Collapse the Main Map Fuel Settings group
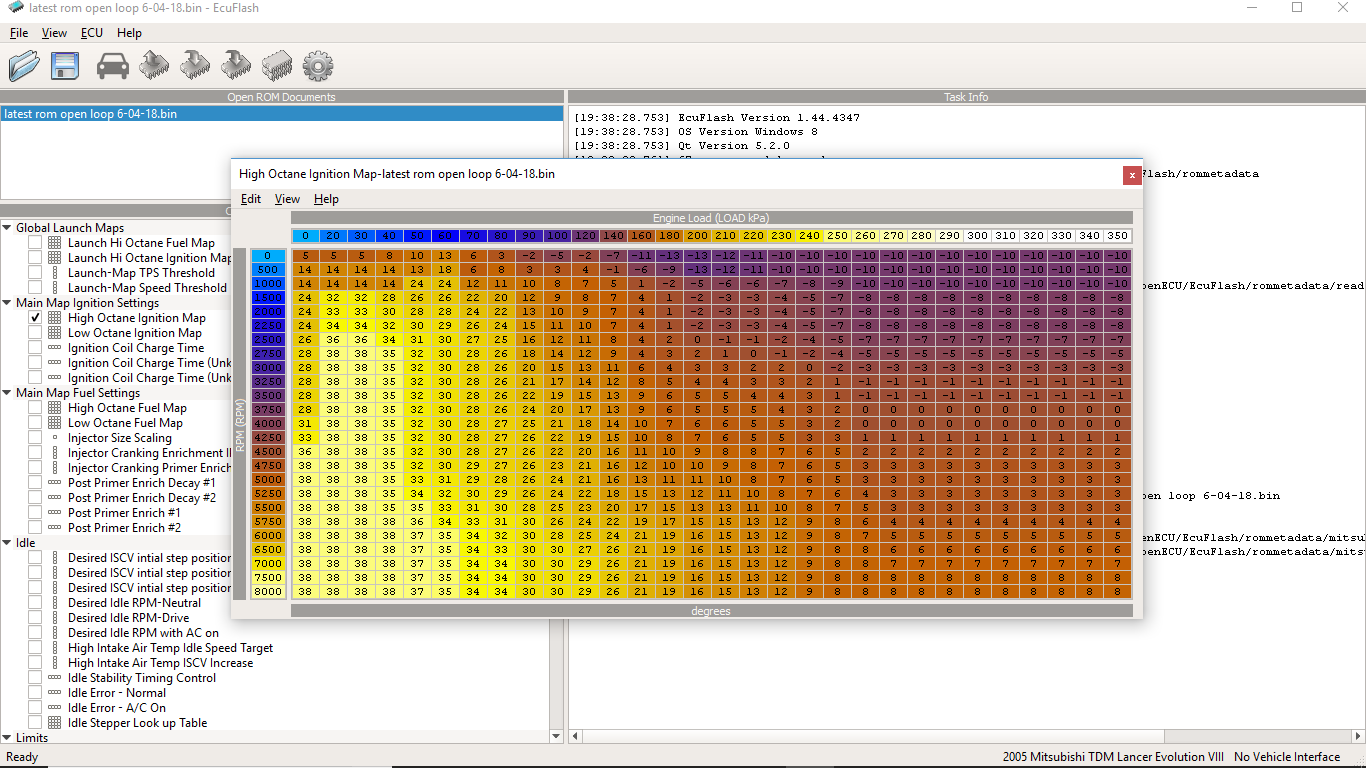 click(7, 393)
